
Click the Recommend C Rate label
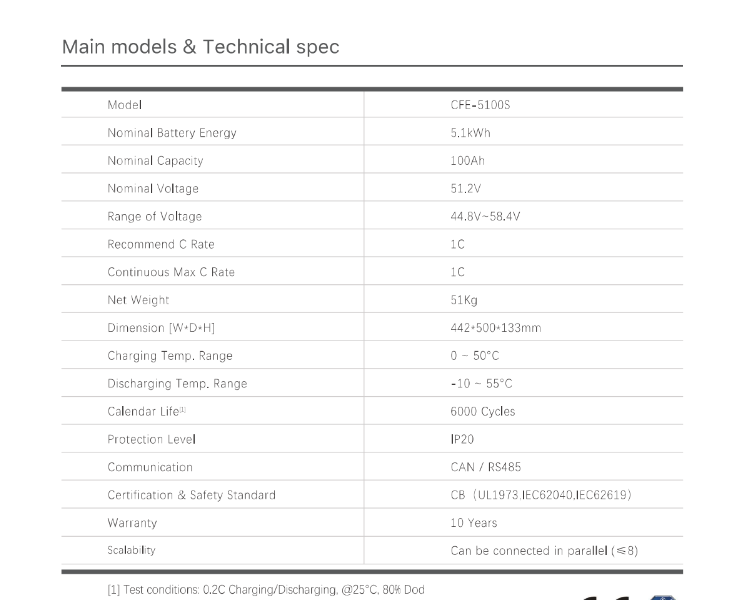[160, 244]
